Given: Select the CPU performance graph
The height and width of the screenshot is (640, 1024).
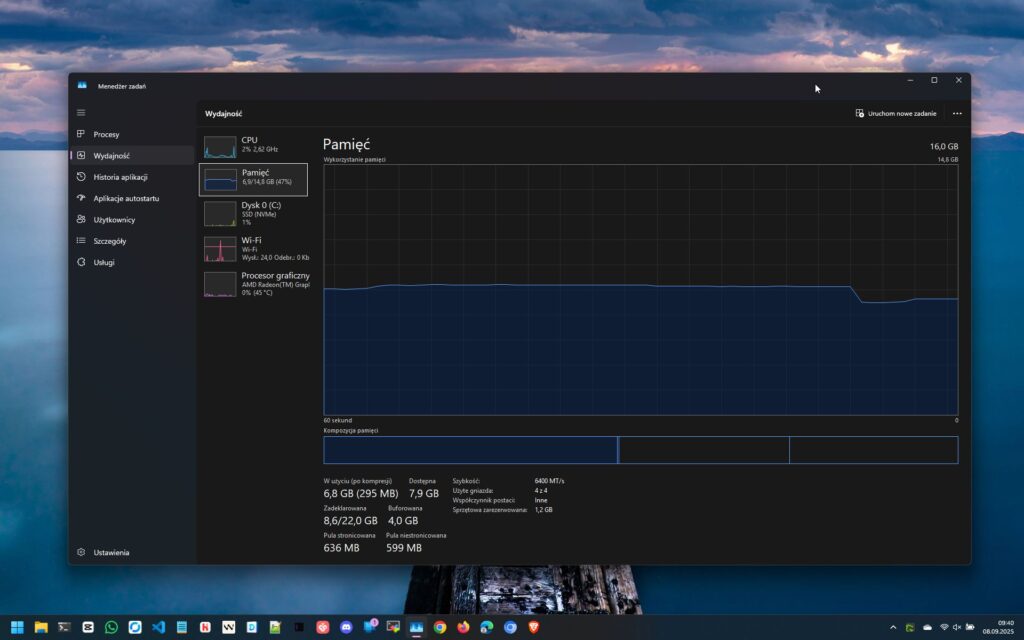Looking at the screenshot, I should [x=220, y=147].
